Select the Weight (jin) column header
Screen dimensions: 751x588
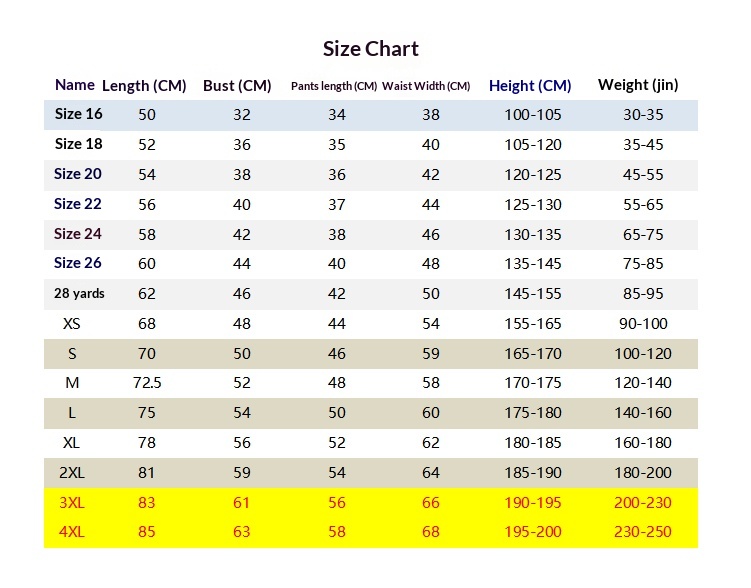[638, 85]
